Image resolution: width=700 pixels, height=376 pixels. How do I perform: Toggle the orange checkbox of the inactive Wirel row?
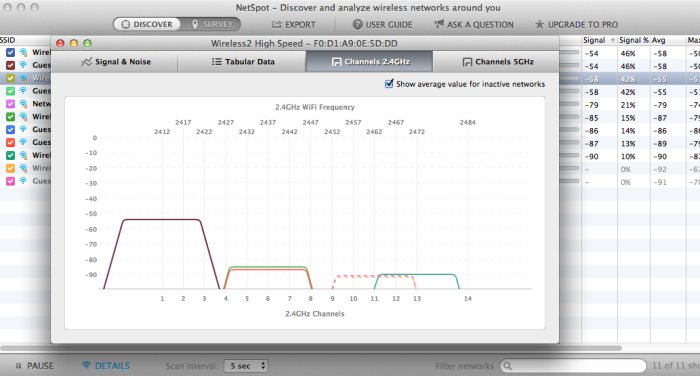(x=10, y=168)
